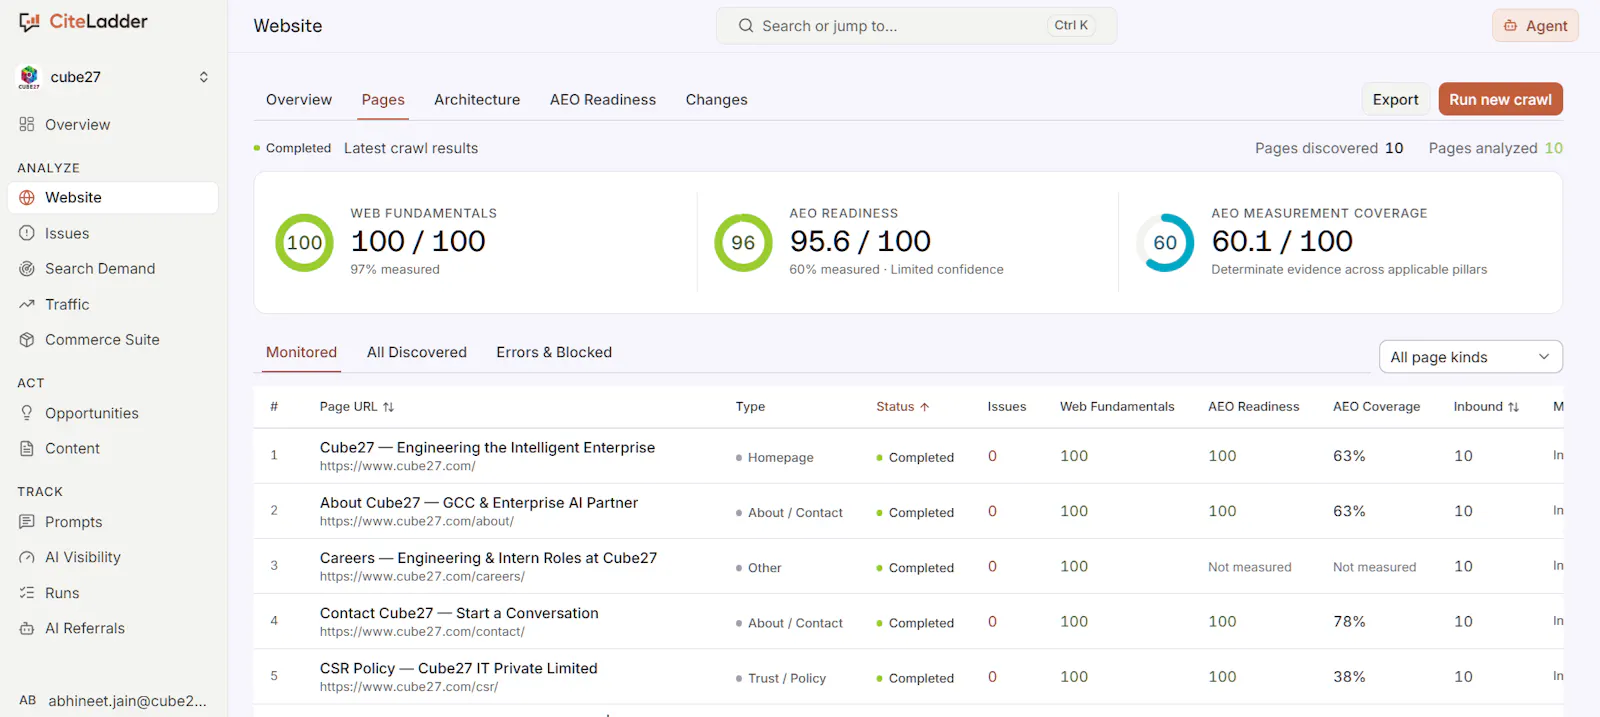Open the All page kinds dropdown

click(x=1470, y=357)
